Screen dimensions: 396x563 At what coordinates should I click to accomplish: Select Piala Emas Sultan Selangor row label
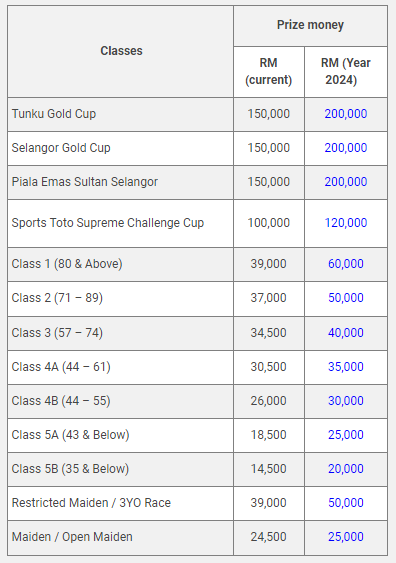coord(85,182)
